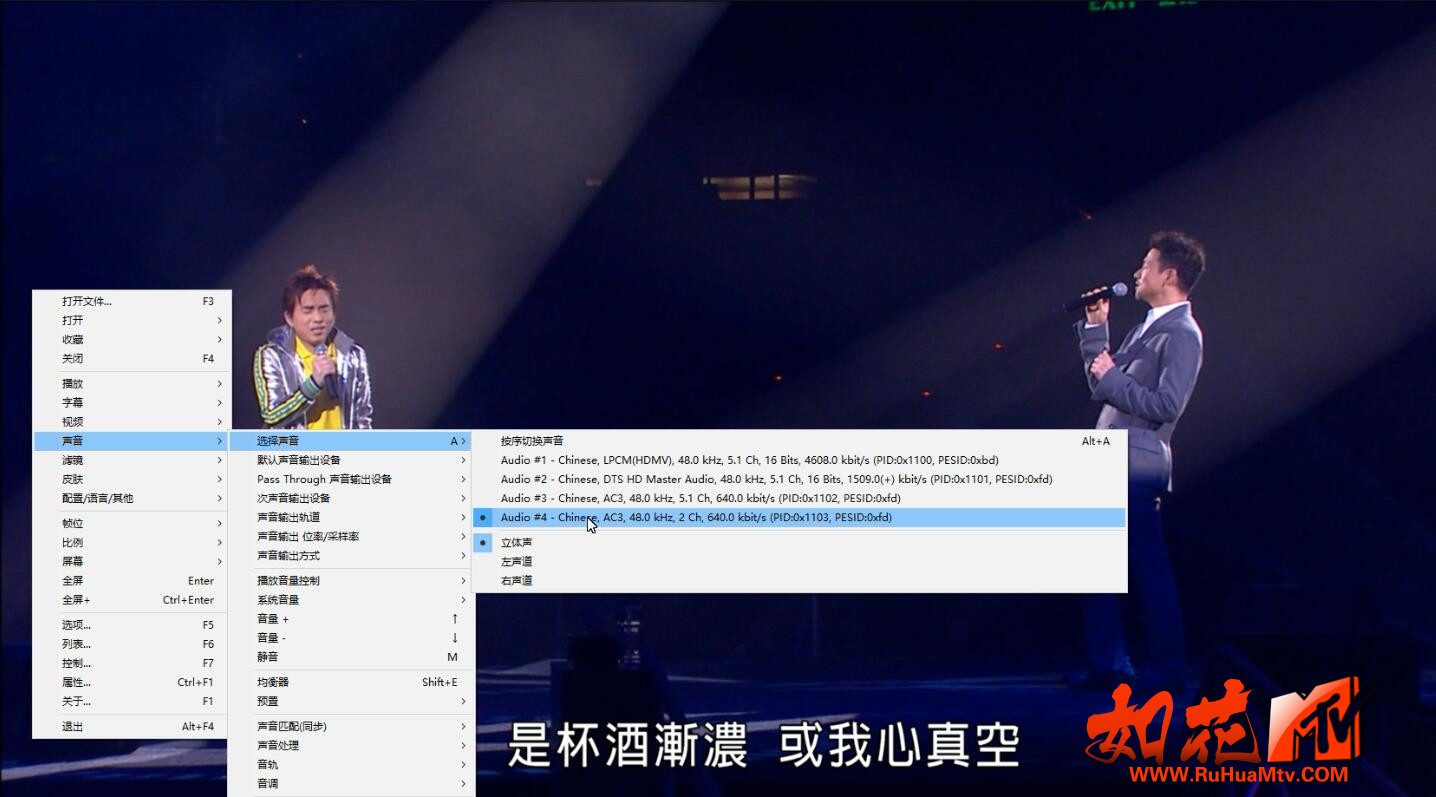Open the 均衡器 equalizer entry

pos(351,682)
